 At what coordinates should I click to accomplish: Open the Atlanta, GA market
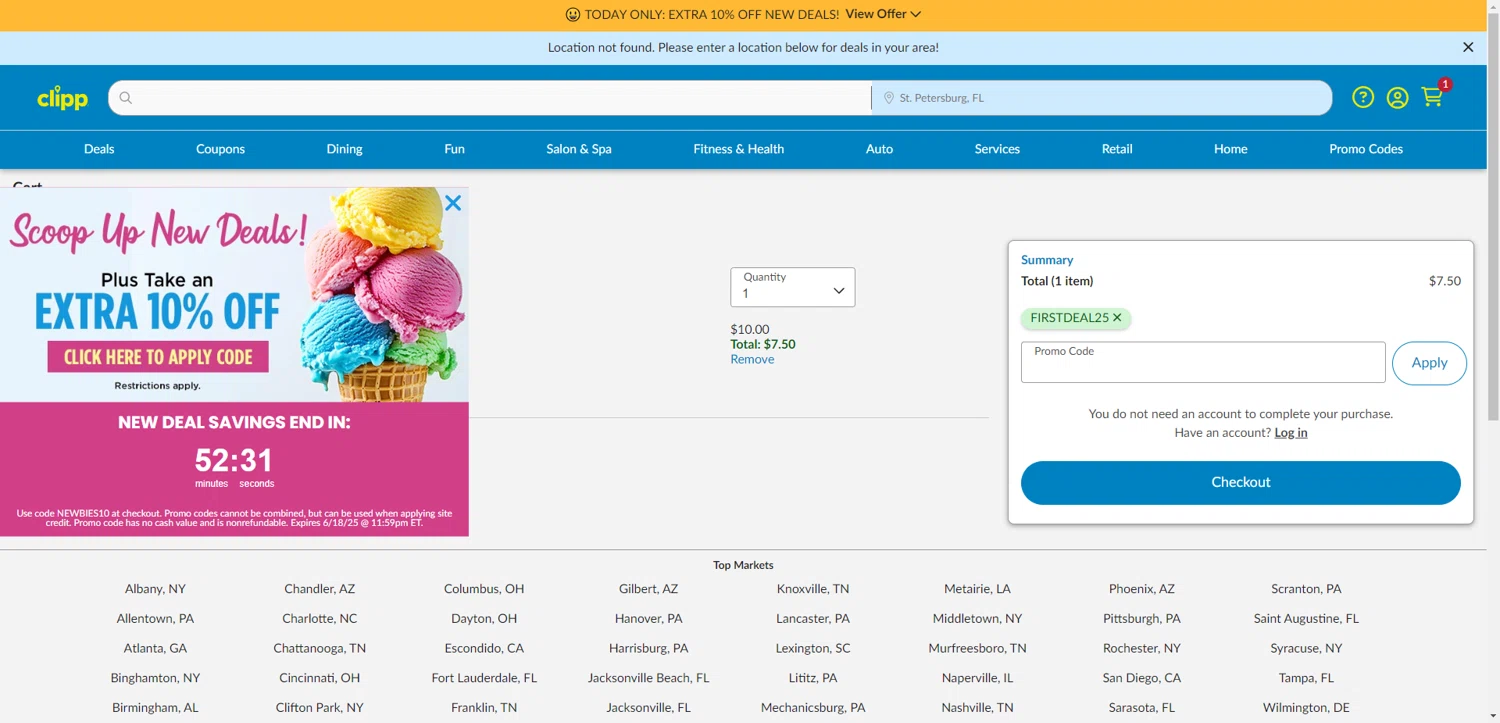(x=155, y=648)
